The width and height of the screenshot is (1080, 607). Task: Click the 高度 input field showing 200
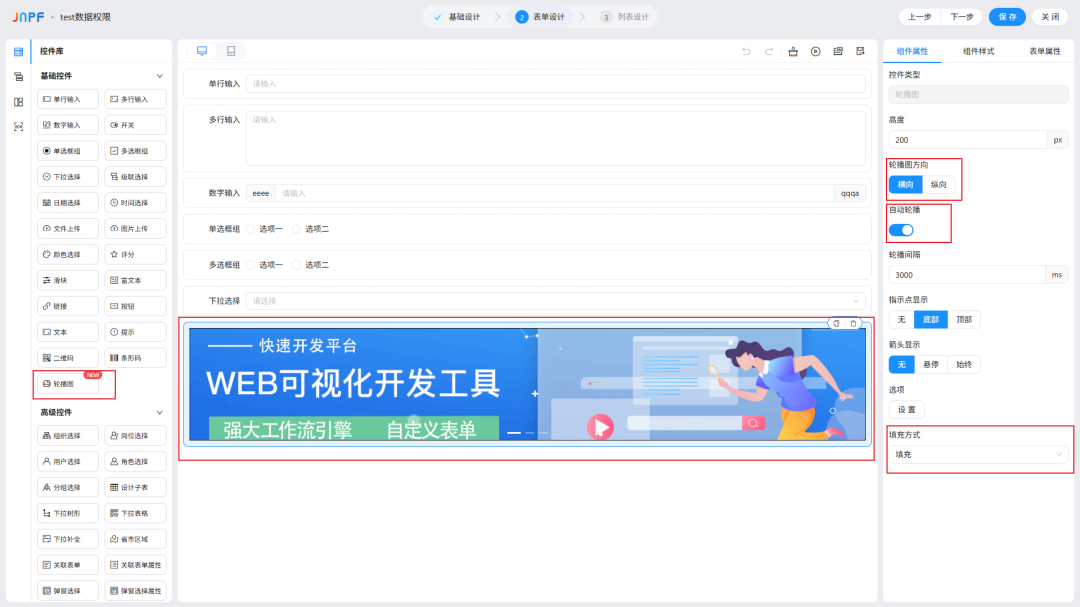coord(968,140)
